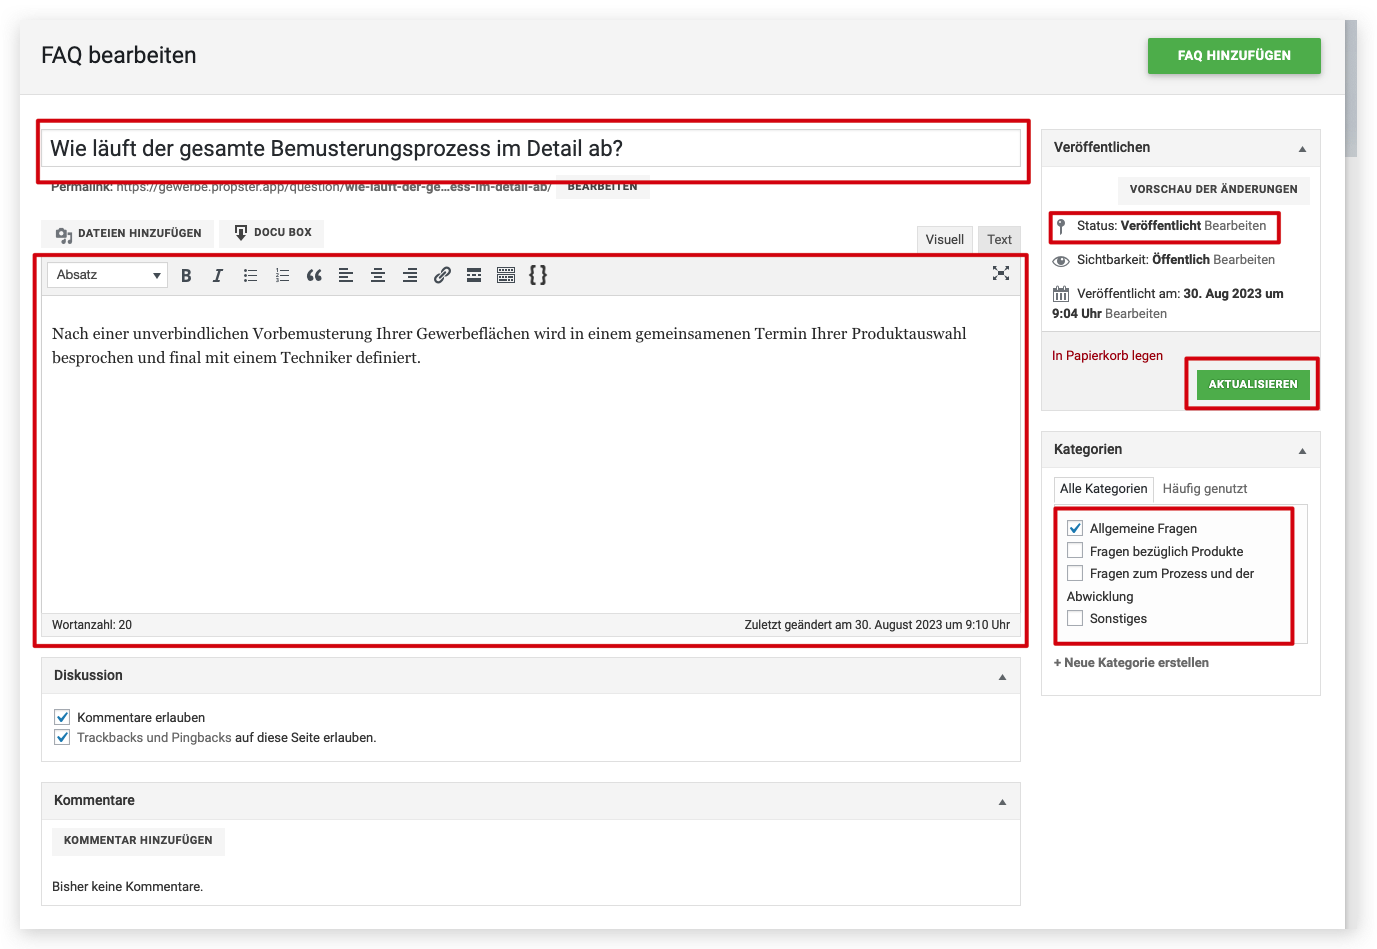Add a blockquote to the text

[314, 275]
